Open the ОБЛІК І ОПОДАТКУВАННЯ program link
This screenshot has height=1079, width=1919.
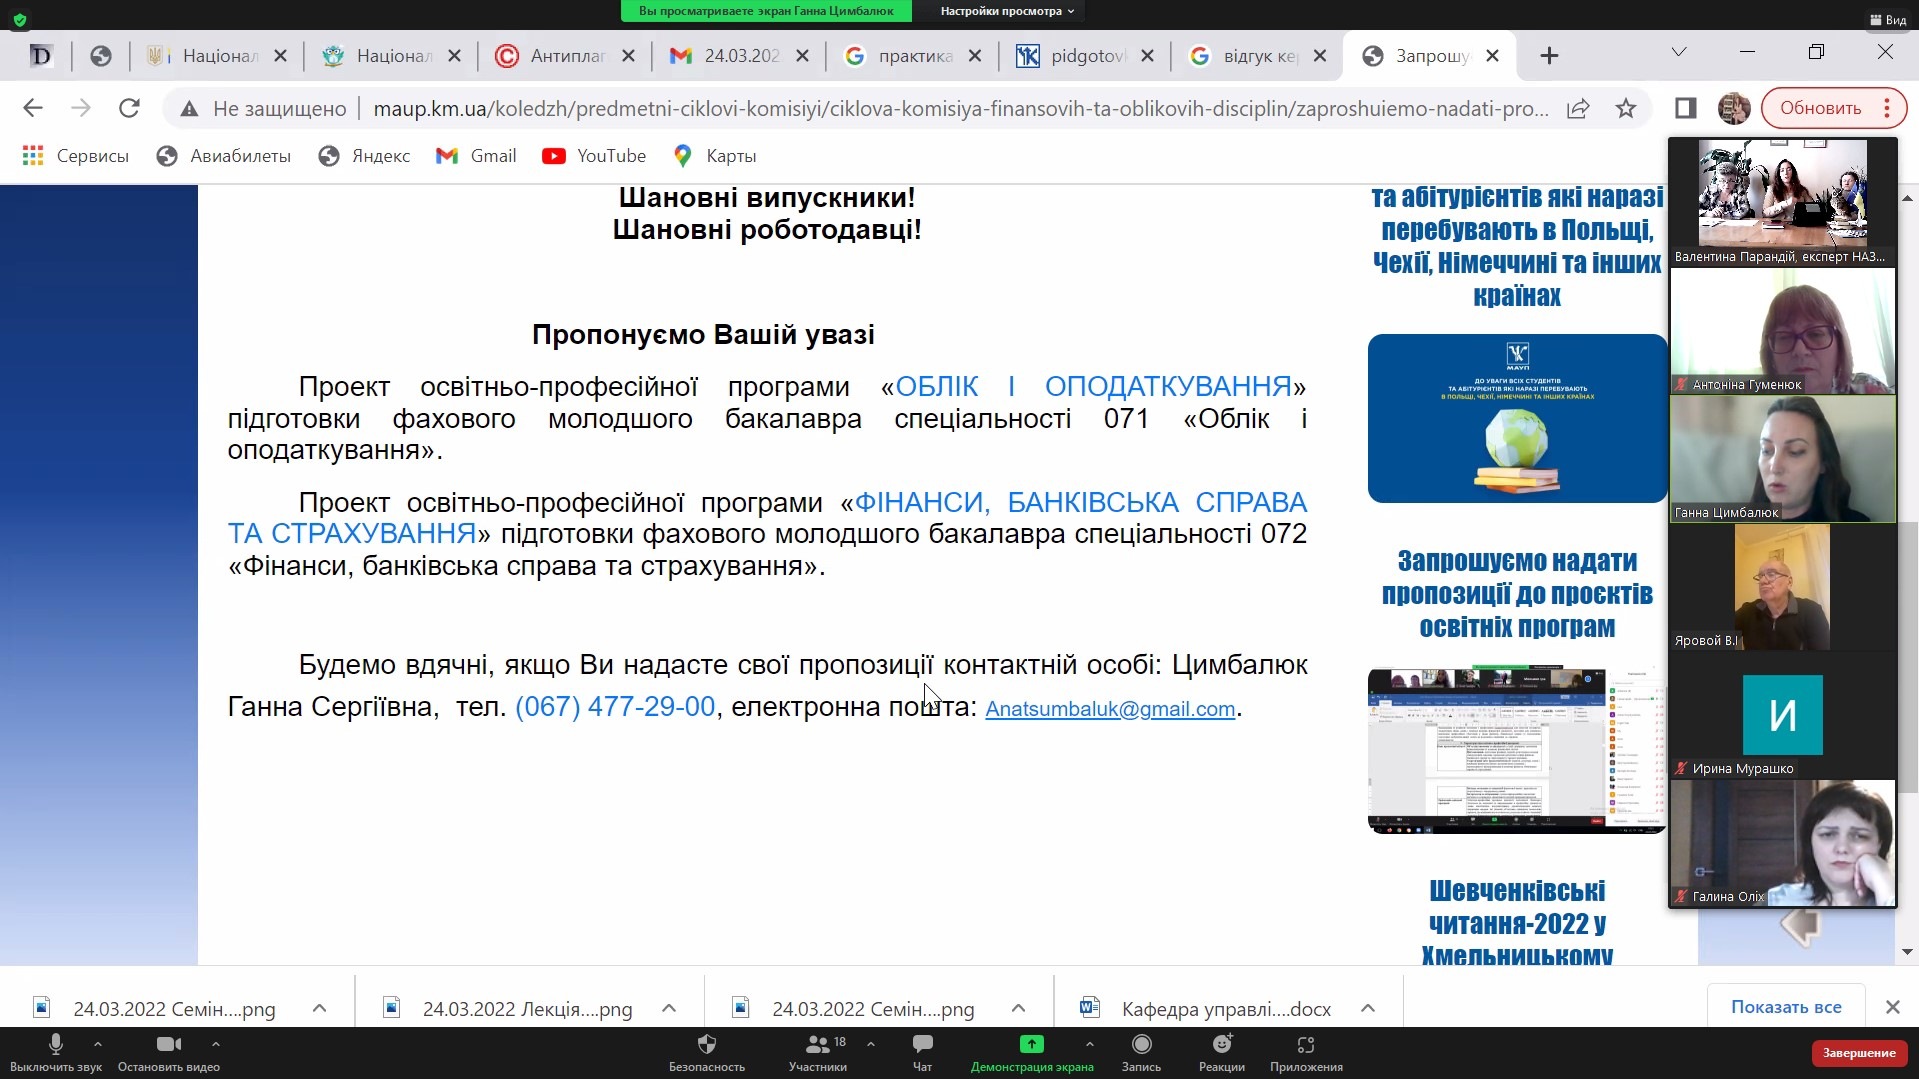[1092, 386]
